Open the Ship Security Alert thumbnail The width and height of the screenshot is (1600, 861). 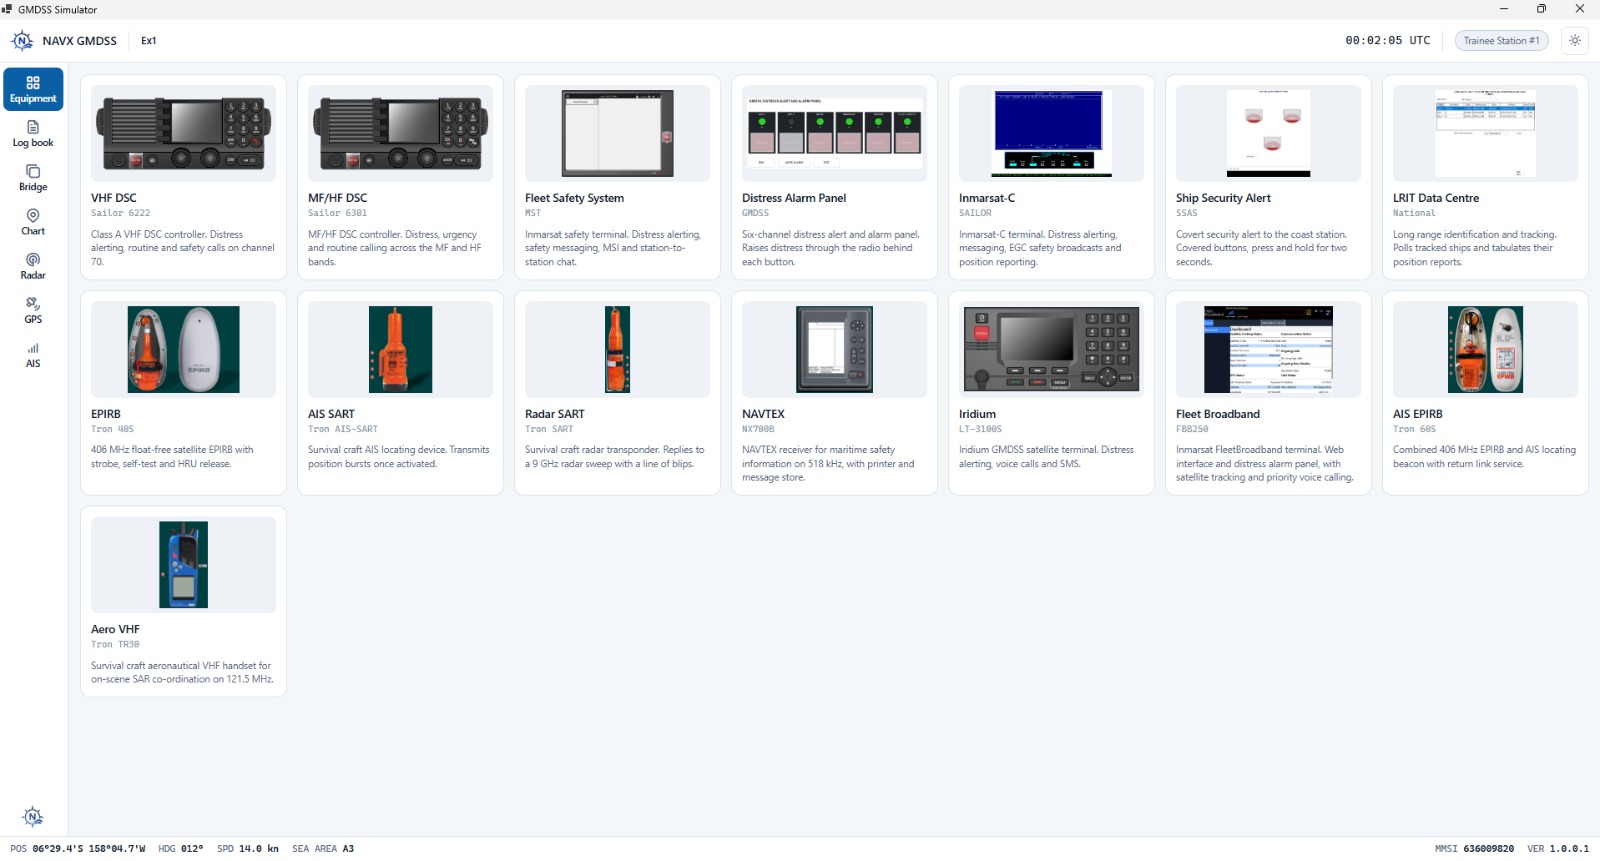click(1268, 133)
